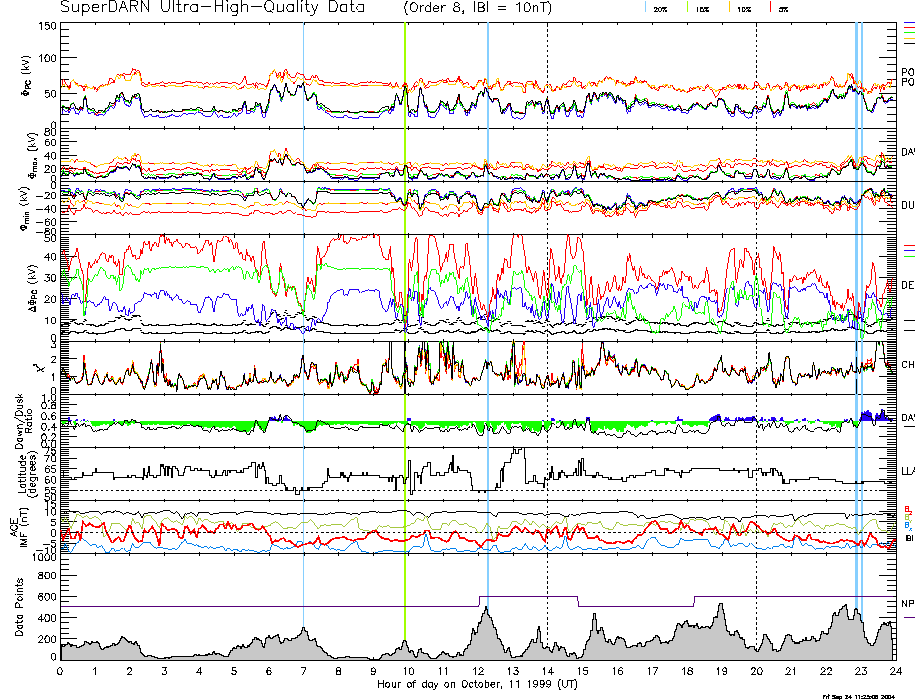Click the hour 12 tick label on x-axis
This screenshot has width=915, height=700.
click(478, 671)
